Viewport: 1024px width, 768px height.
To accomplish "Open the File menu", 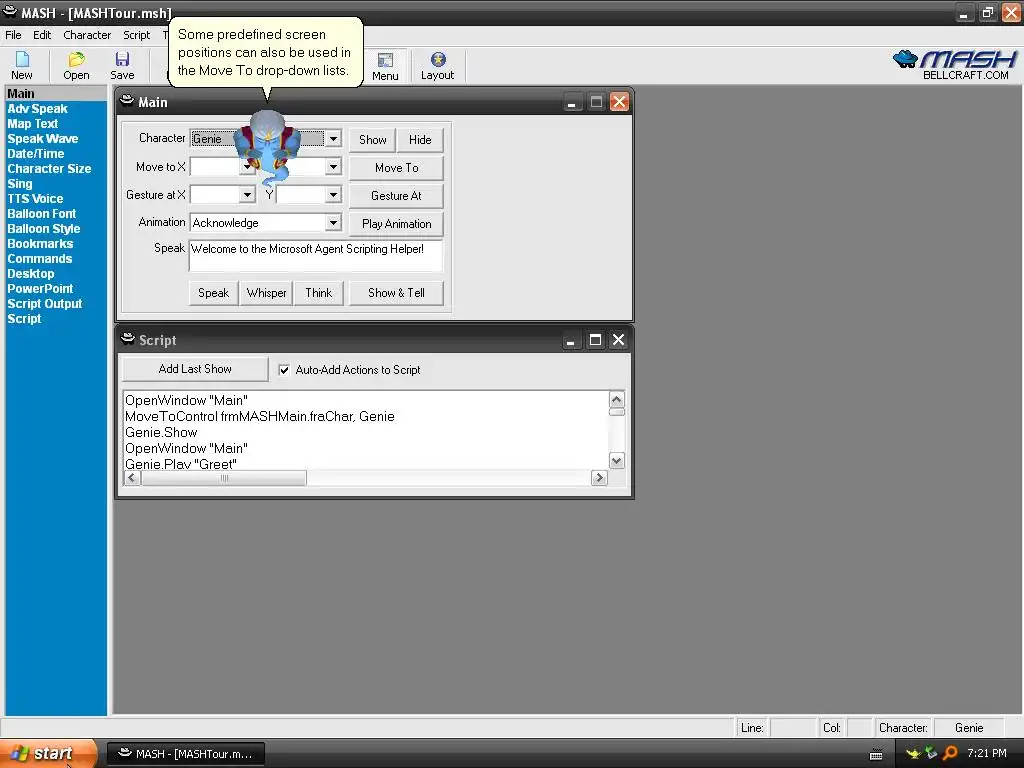I will point(13,35).
